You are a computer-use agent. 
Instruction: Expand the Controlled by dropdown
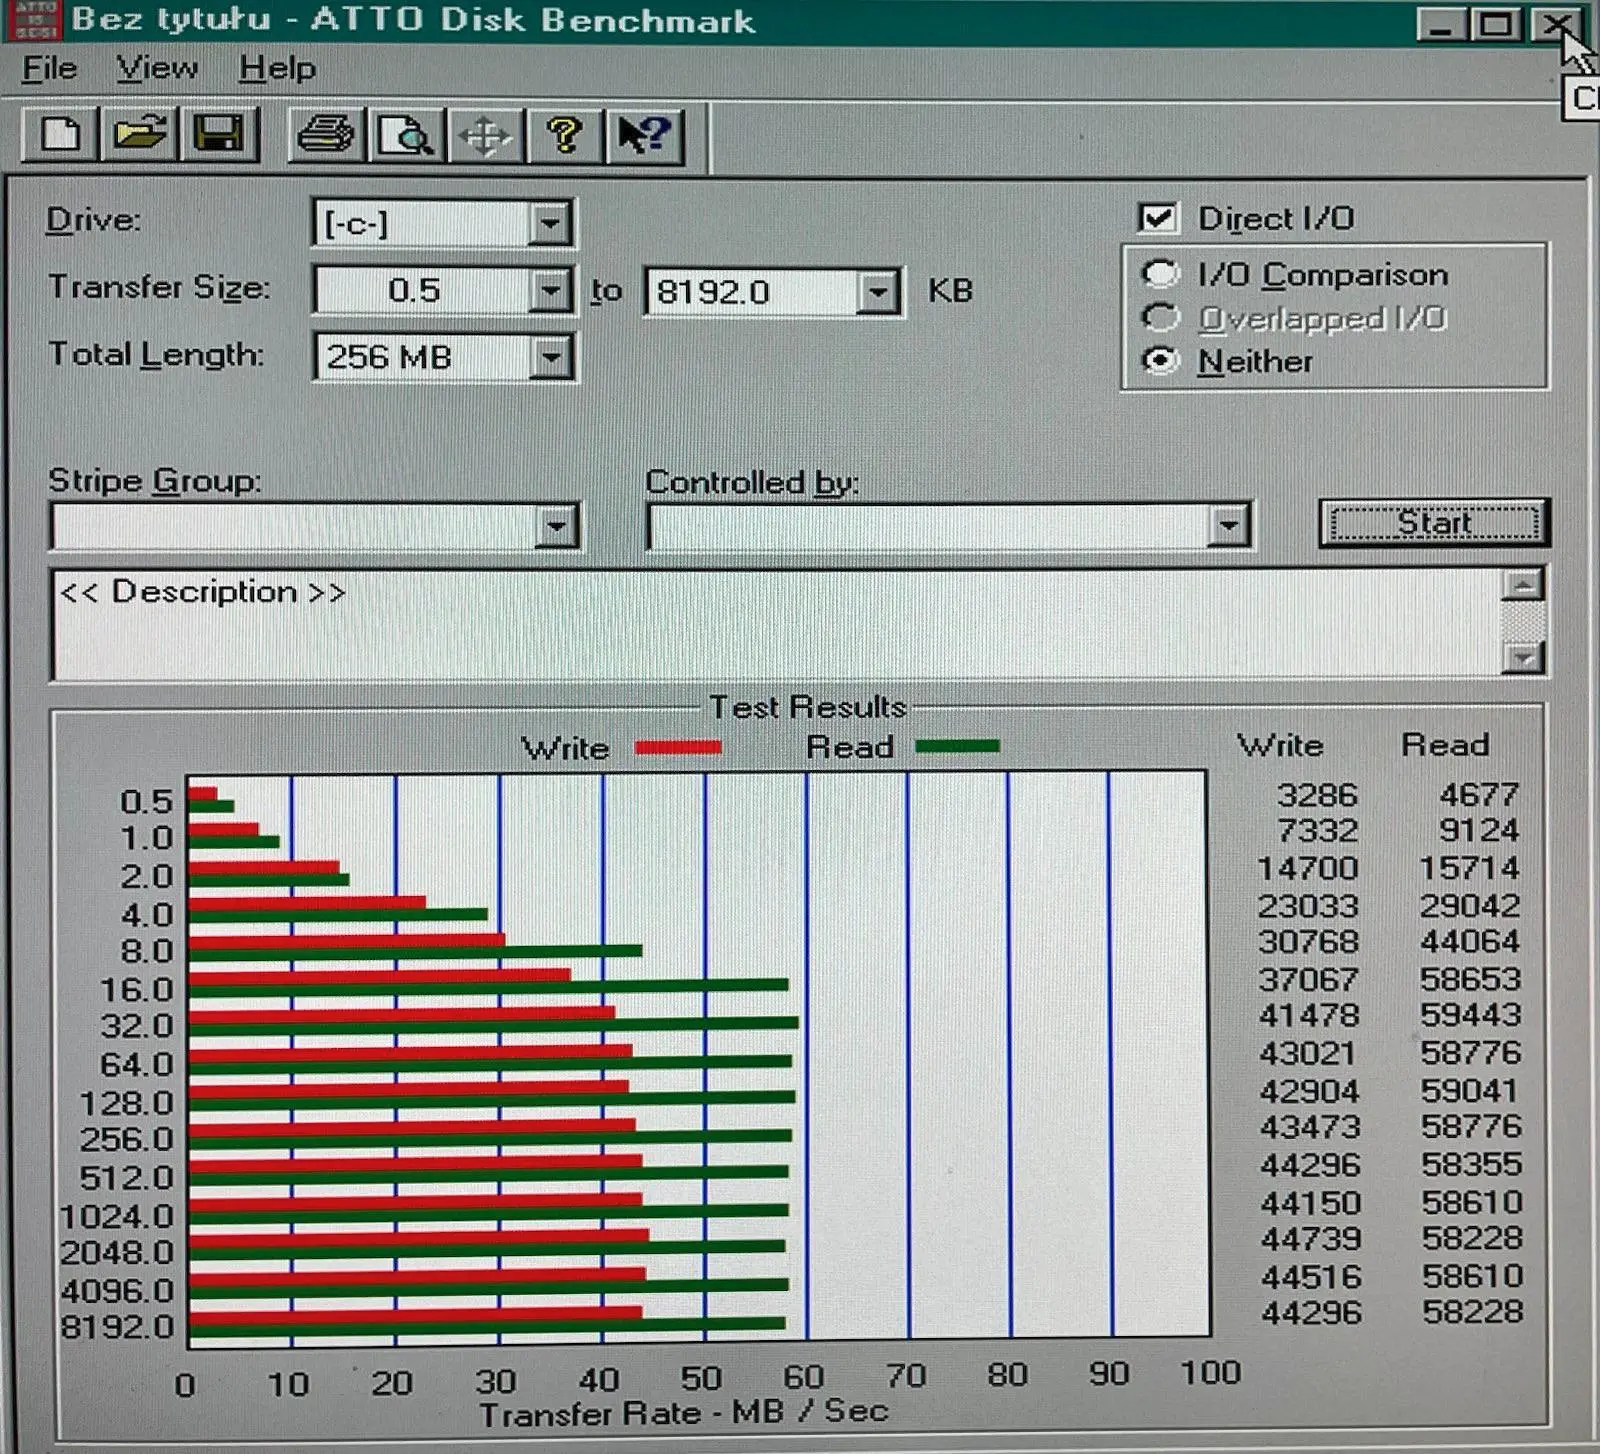(1228, 525)
